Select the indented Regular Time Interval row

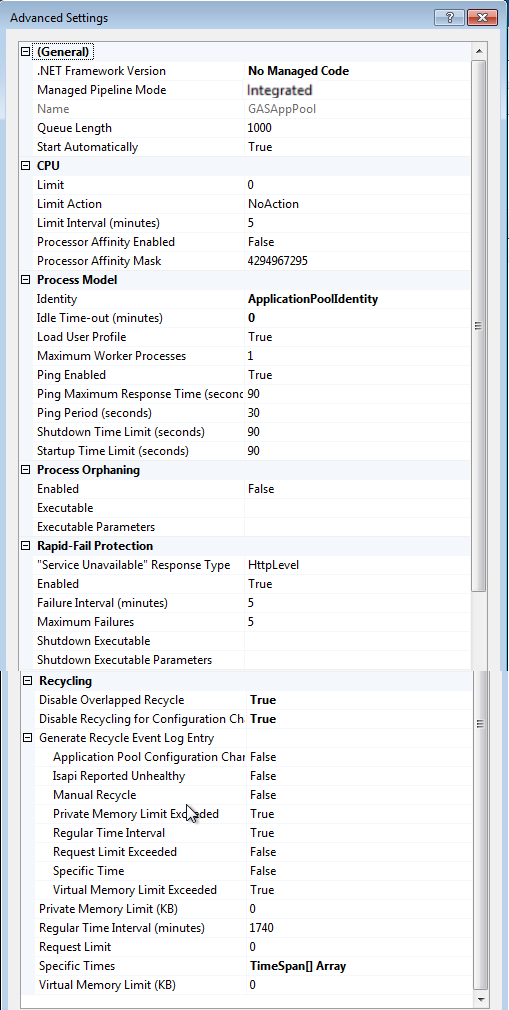[254, 833]
